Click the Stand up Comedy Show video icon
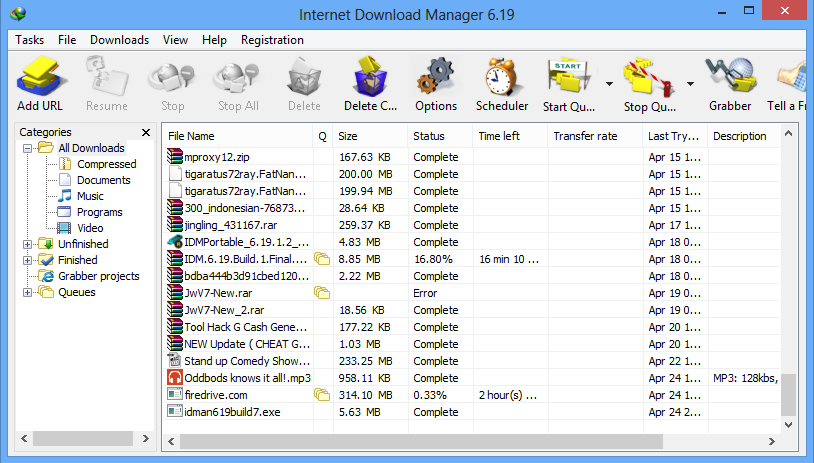Viewport: 814px width, 463px height. tap(174, 360)
